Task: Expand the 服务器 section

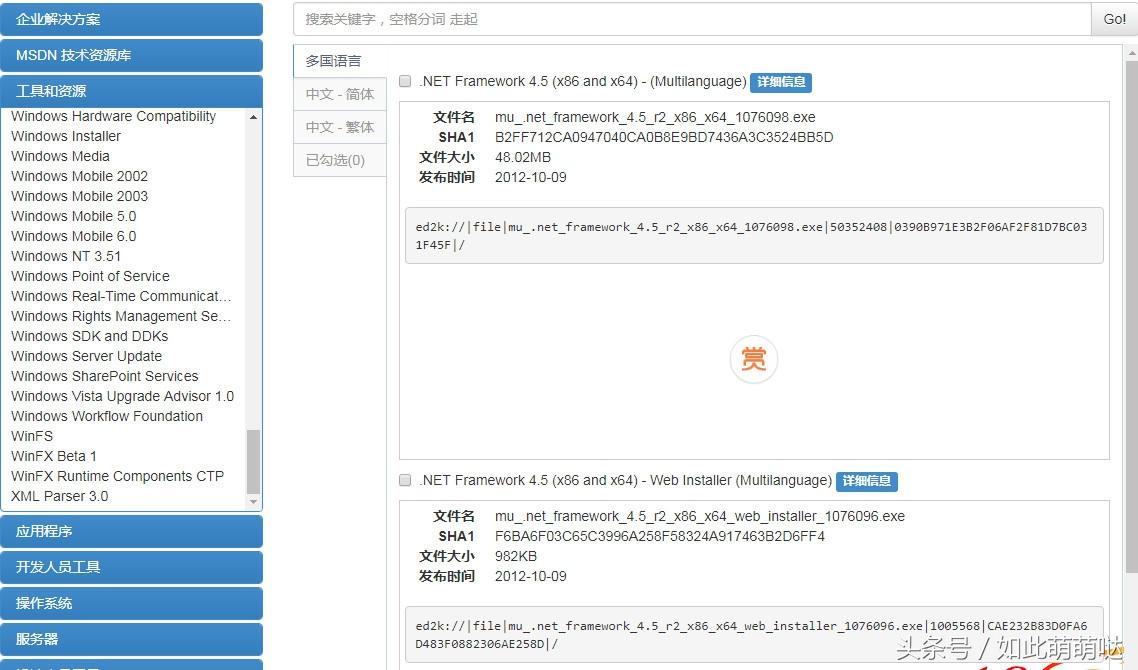Action: tap(131, 639)
